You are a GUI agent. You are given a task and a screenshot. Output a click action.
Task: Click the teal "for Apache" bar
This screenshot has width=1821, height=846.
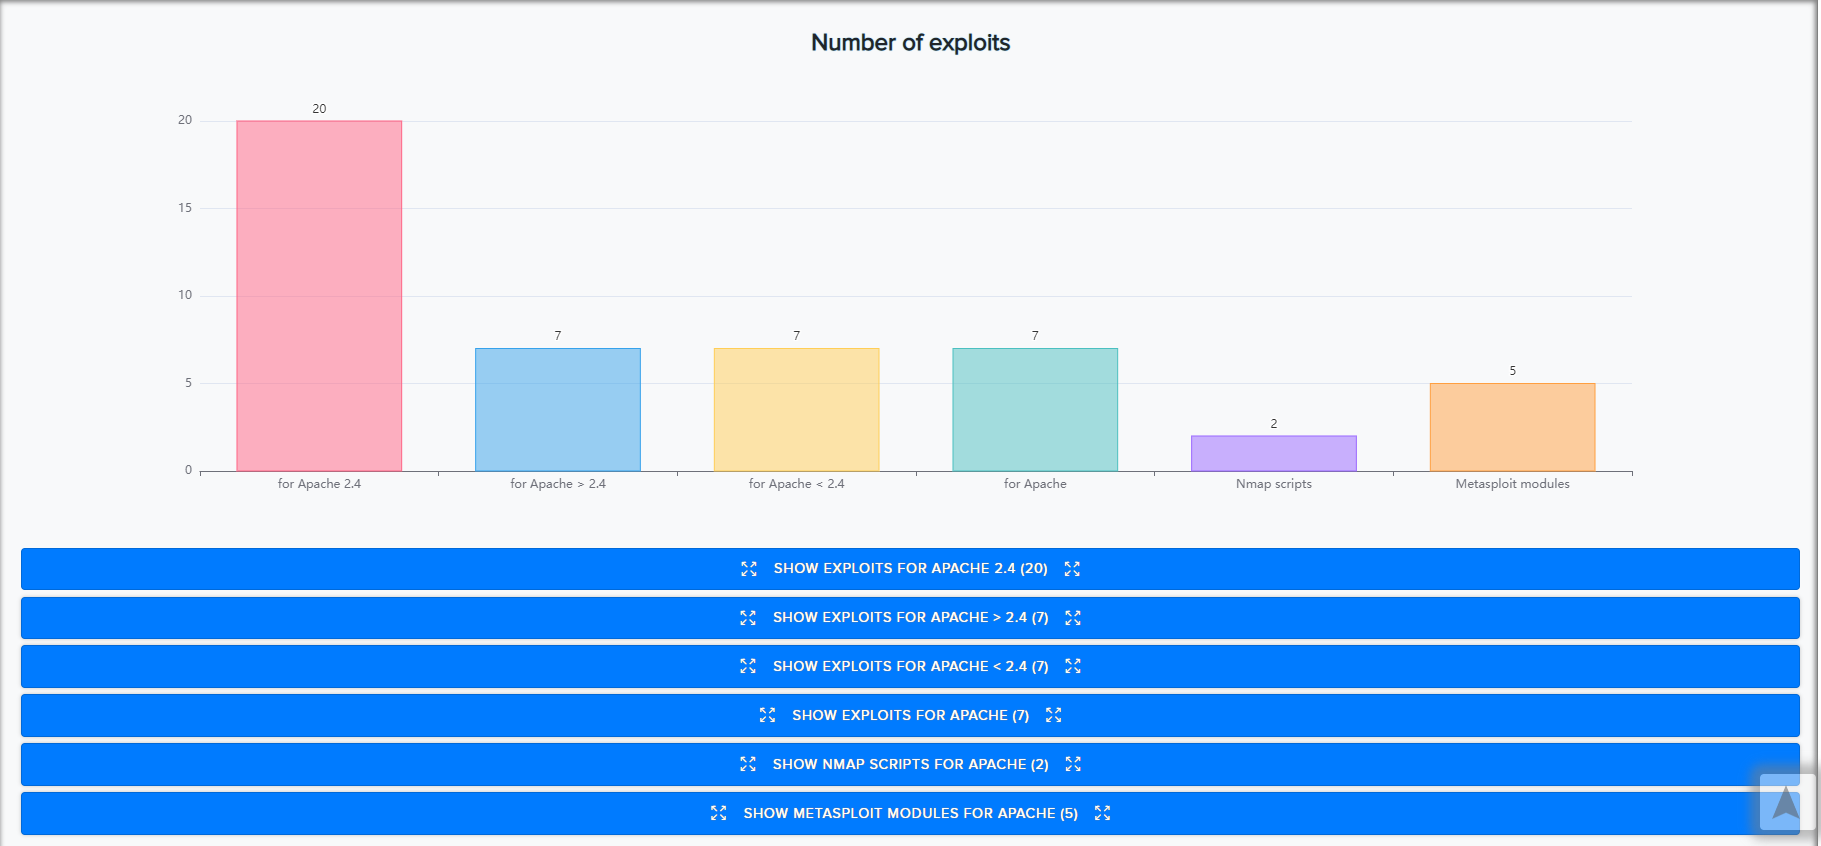[x=1035, y=410]
